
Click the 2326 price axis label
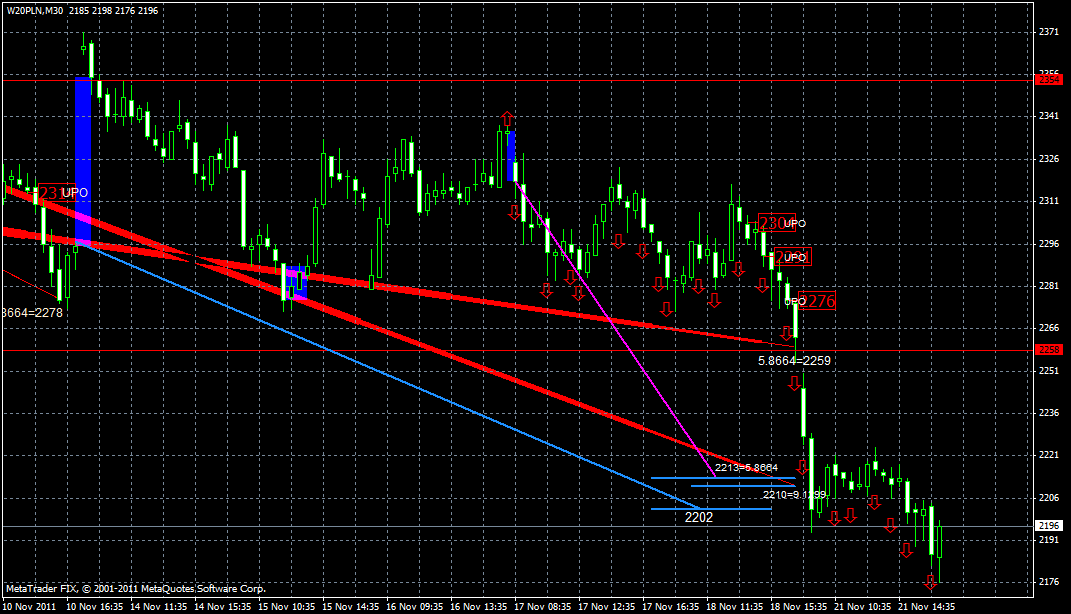click(x=1048, y=158)
